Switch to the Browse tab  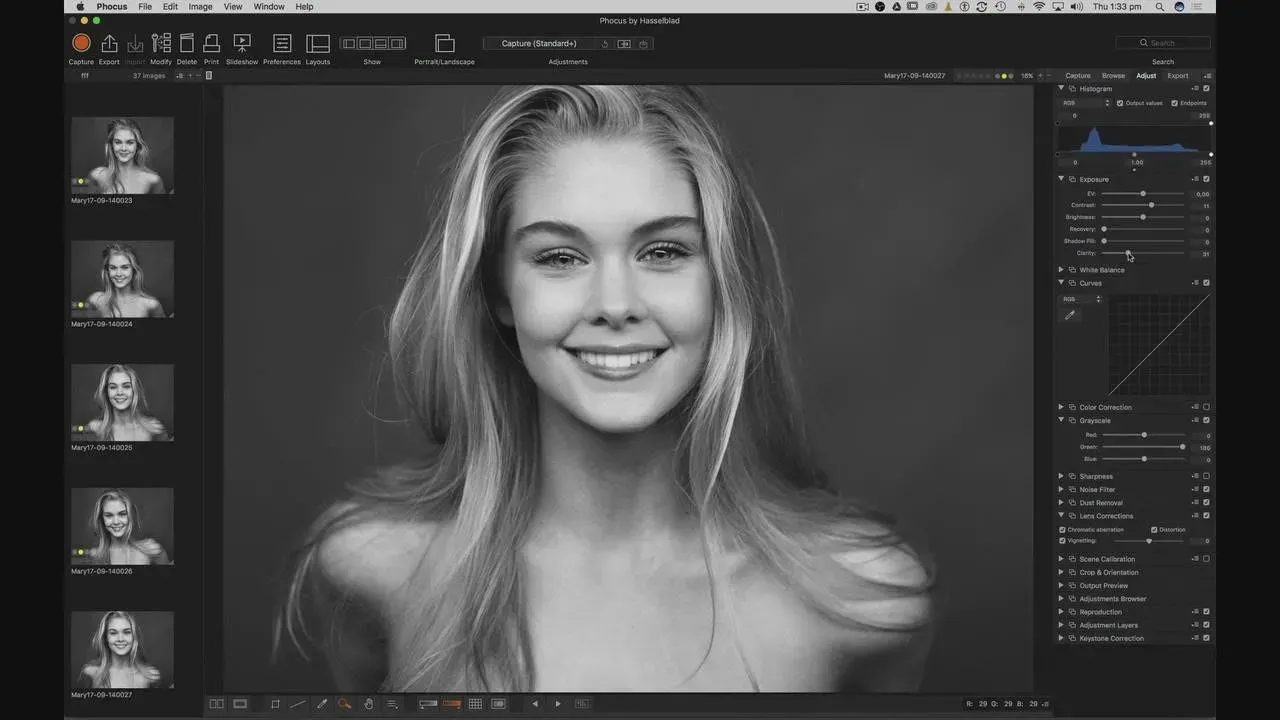pos(1113,76)
